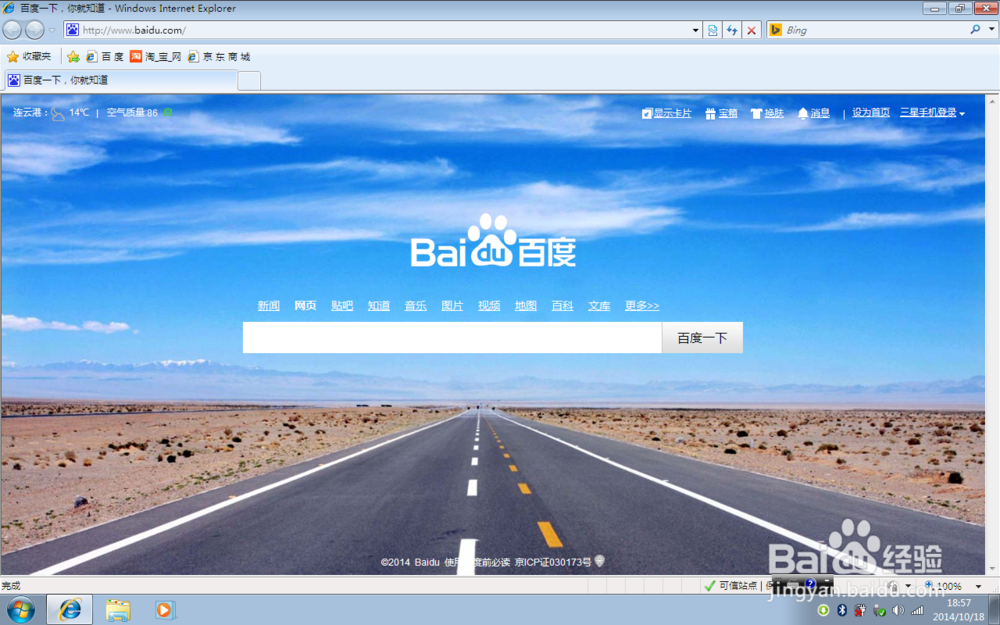Open the 文库 wenku category
The image size is (1000, 625).
point(599,305)
